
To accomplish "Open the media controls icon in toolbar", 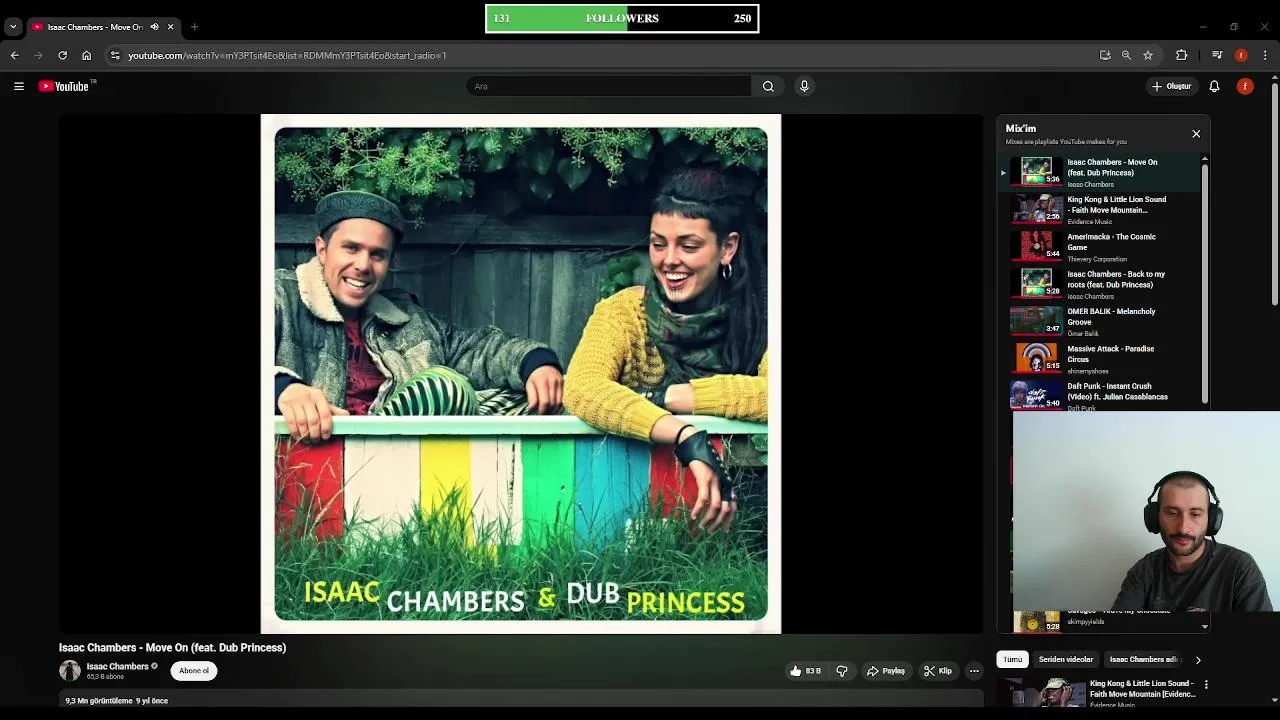I will (x=1217, y=55).
